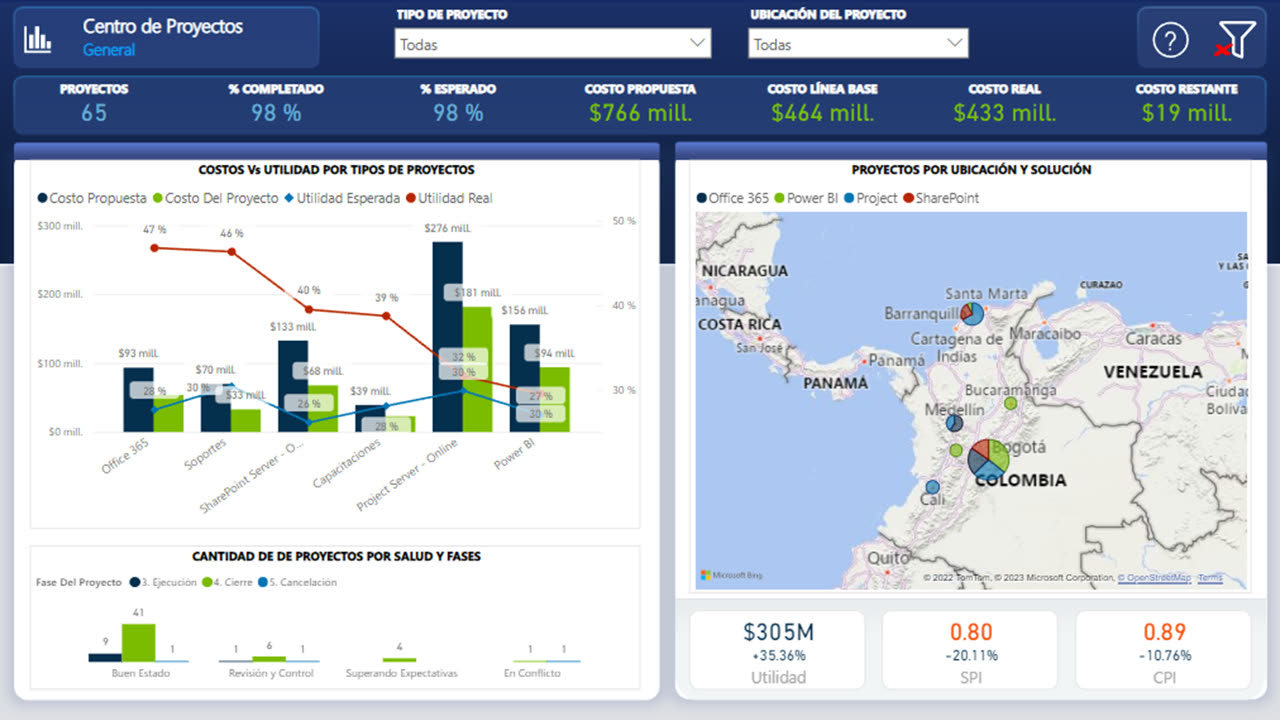Viewport: 1280px width, 720px height.
Task: Open the Tipo de Proyecto dropdown
Action: [553, 44]
